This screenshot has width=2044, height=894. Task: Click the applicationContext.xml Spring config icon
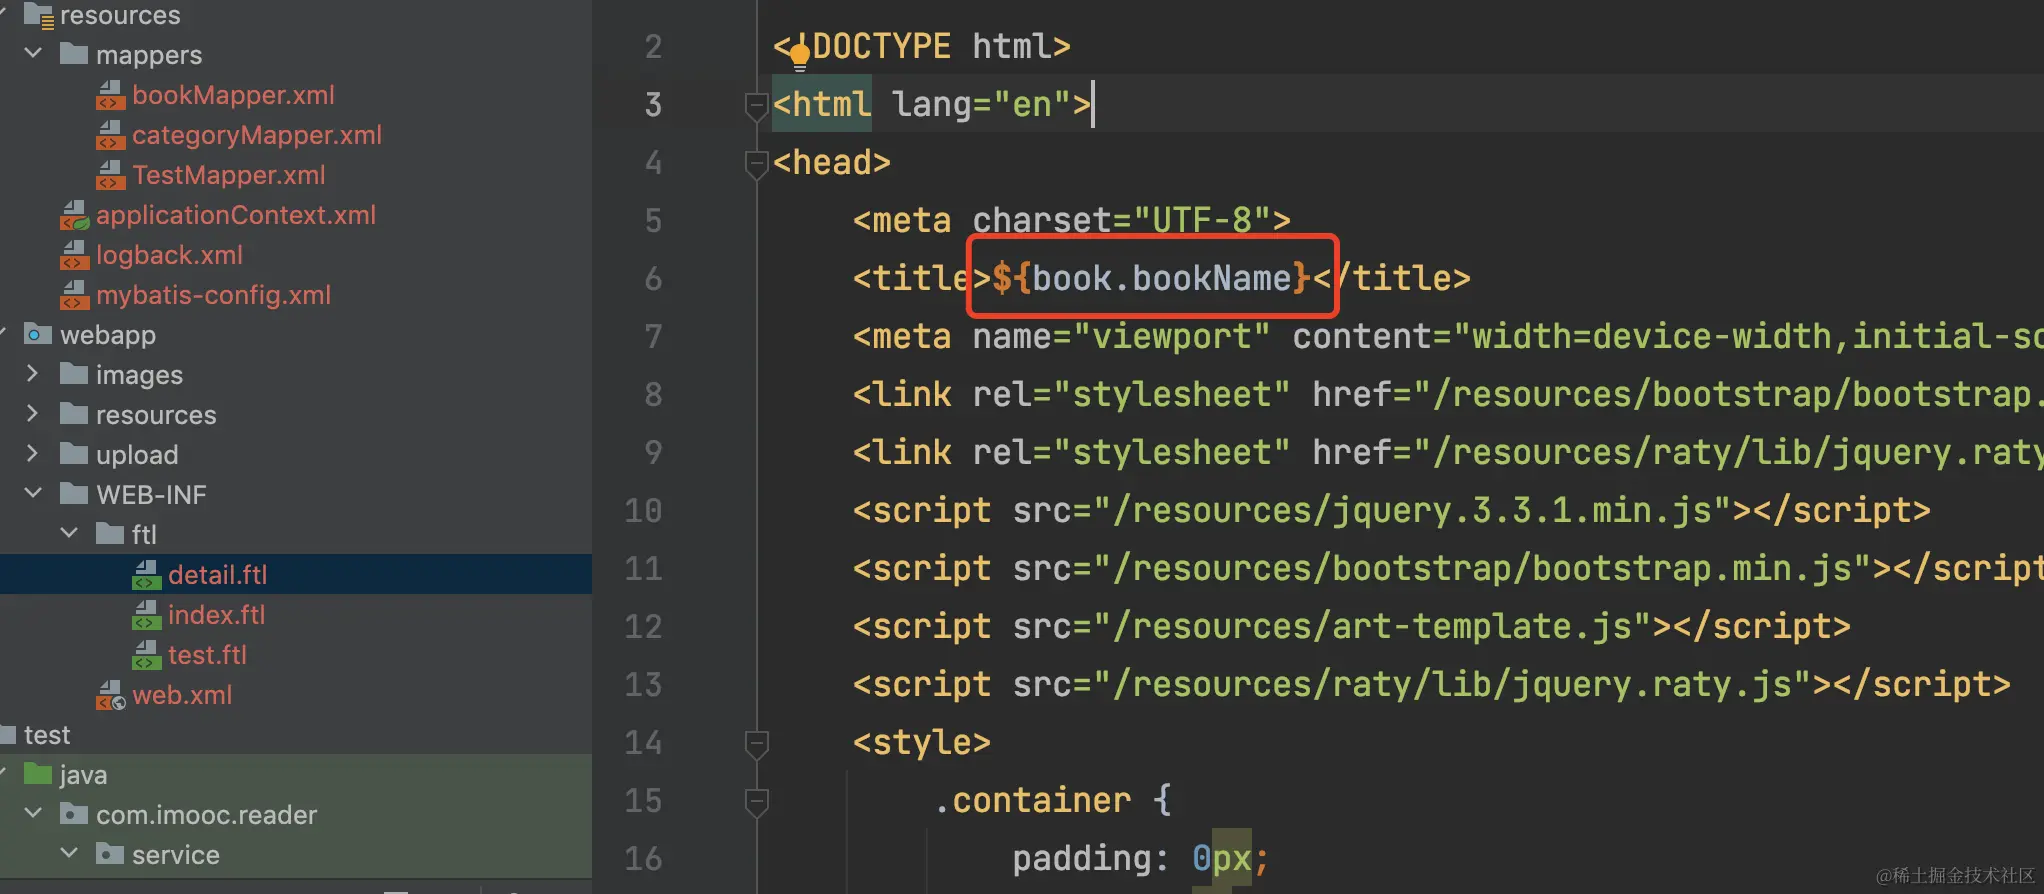[74, 215]
